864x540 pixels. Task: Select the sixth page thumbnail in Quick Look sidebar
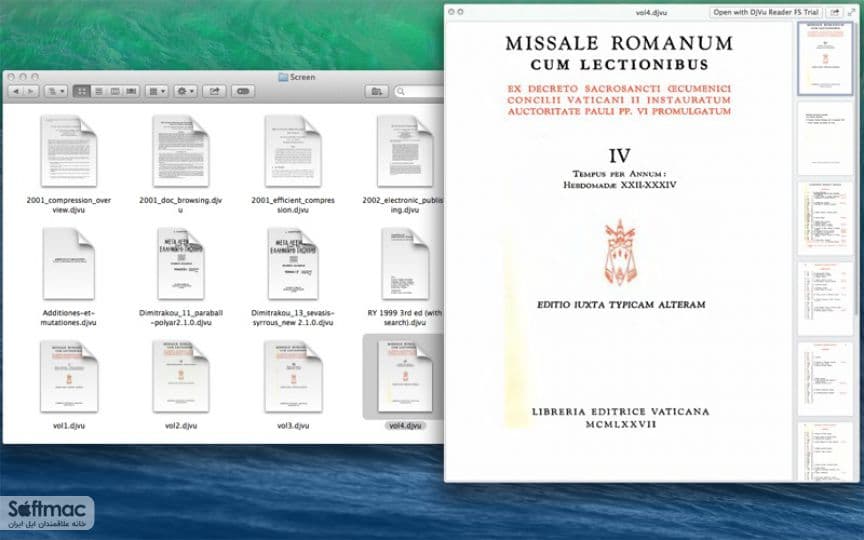pos(825,452)
